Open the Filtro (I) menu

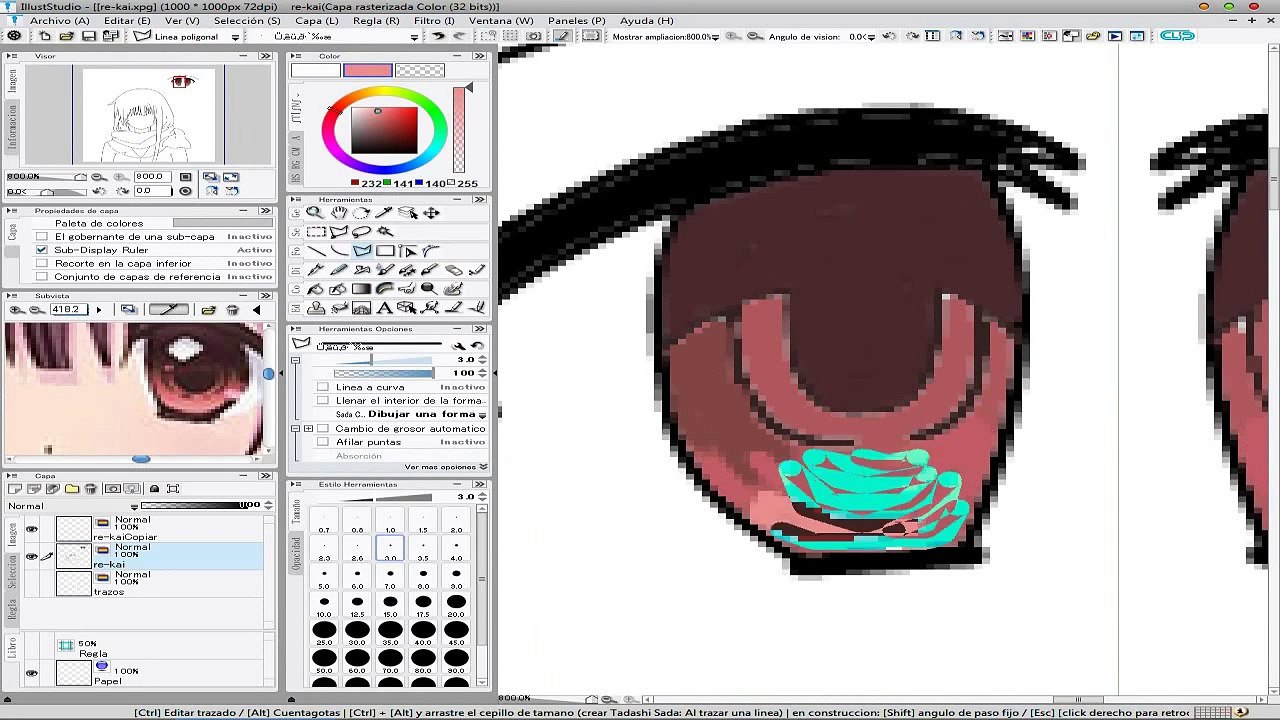[434, 20]
